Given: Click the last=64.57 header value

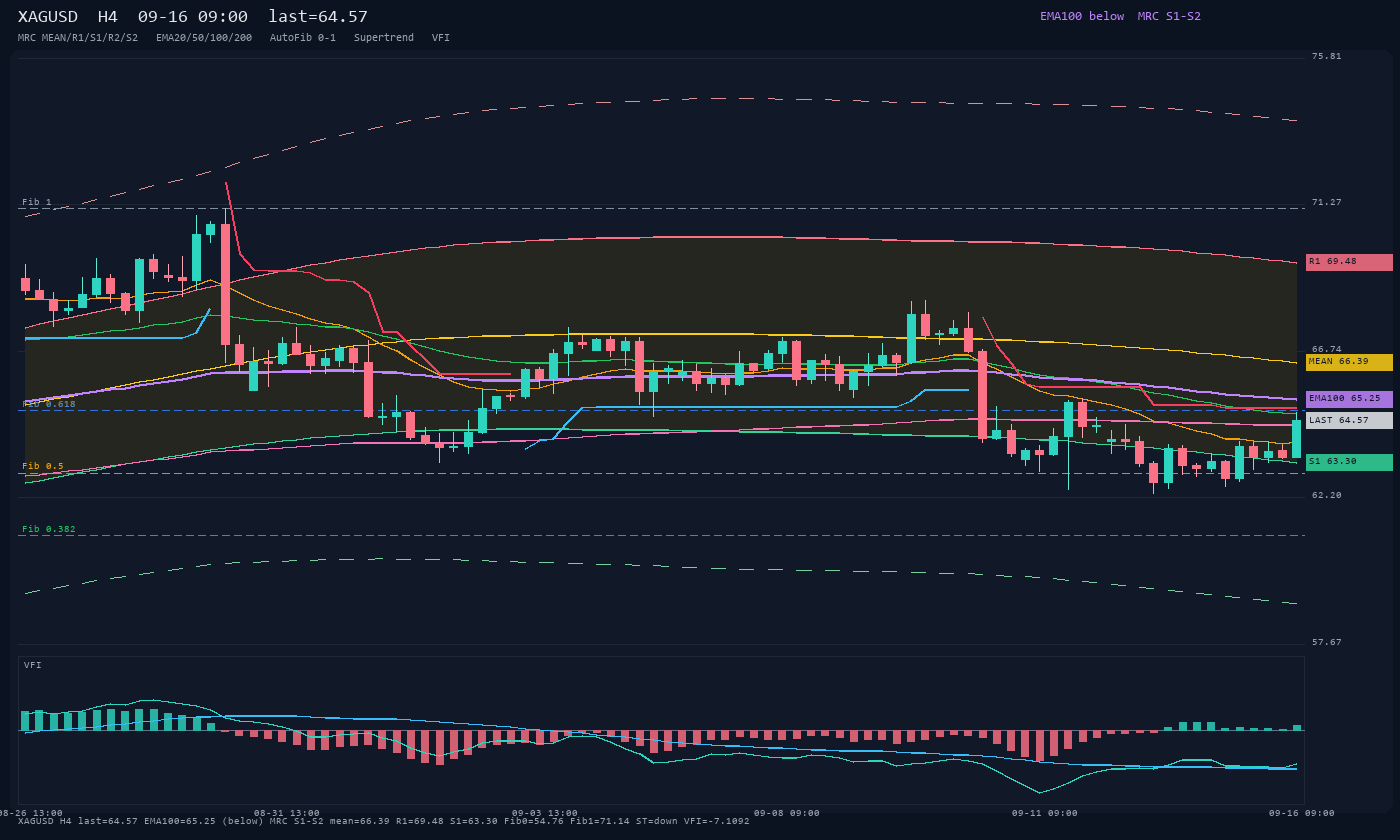Looking at the screenshot, I should click(318, 17).
